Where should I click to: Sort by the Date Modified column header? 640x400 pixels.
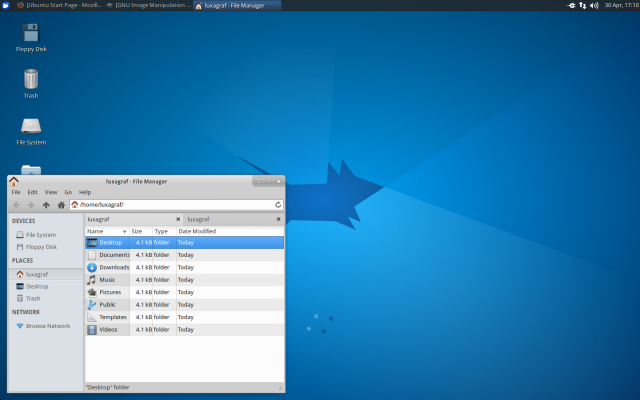[230, 231]
